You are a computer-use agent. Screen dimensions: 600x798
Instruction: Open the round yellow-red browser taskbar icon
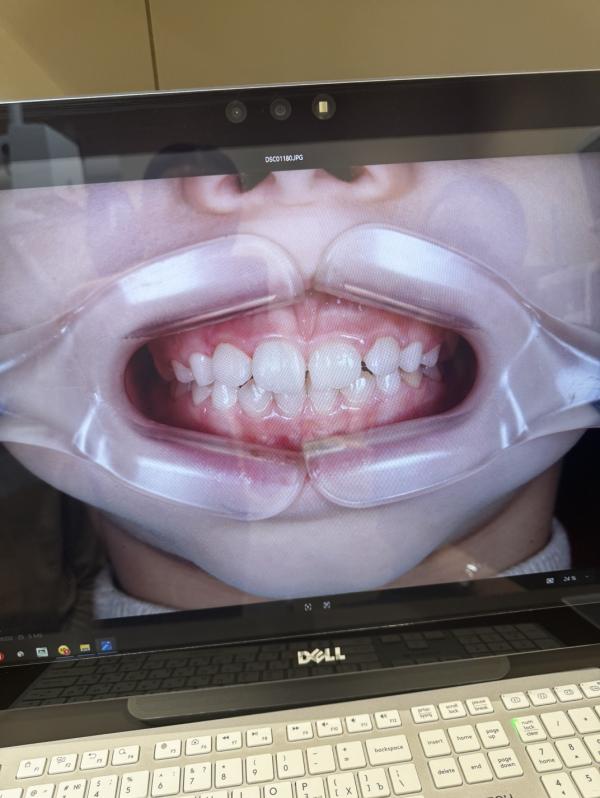click(64, 650)
